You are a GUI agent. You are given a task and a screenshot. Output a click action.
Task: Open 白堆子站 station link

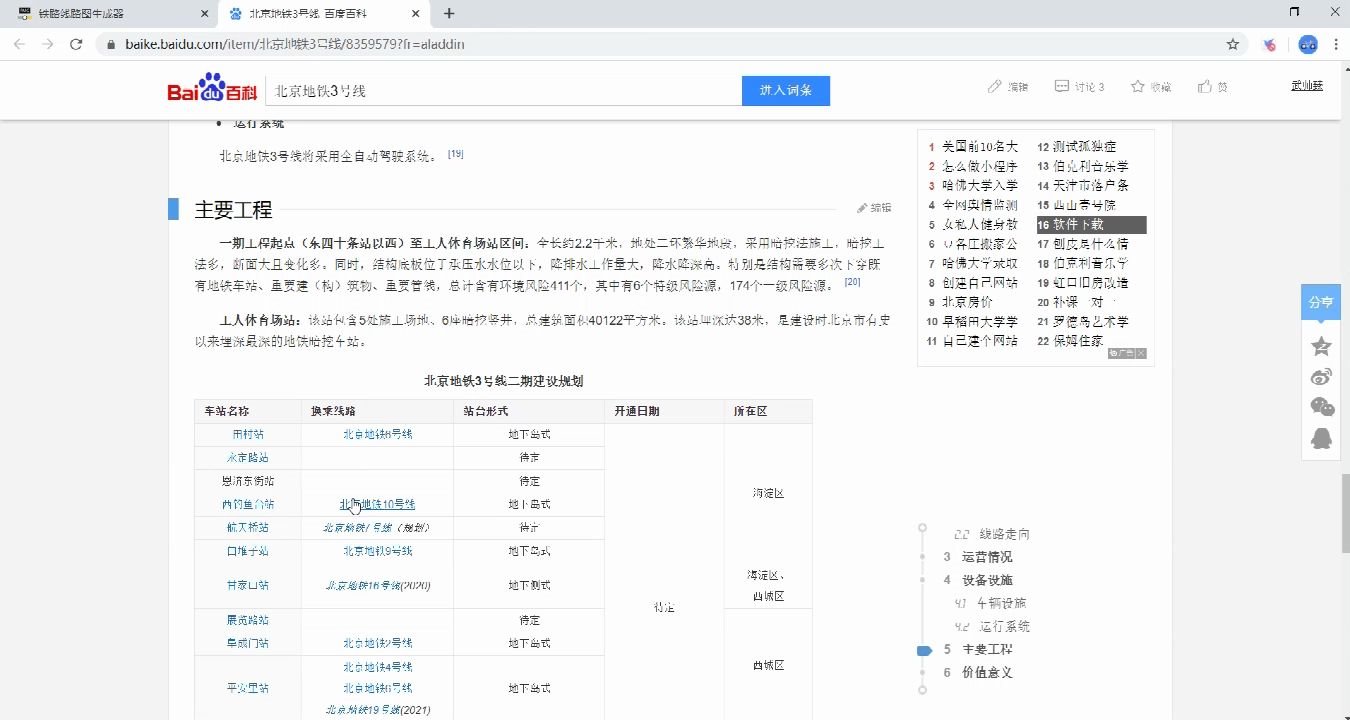[248, 551]
